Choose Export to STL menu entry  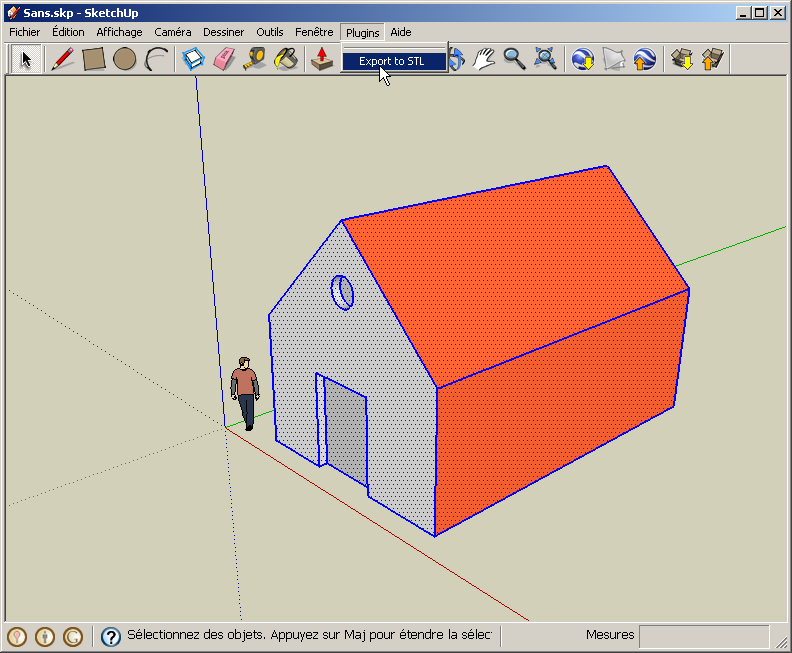coord(394,61)
